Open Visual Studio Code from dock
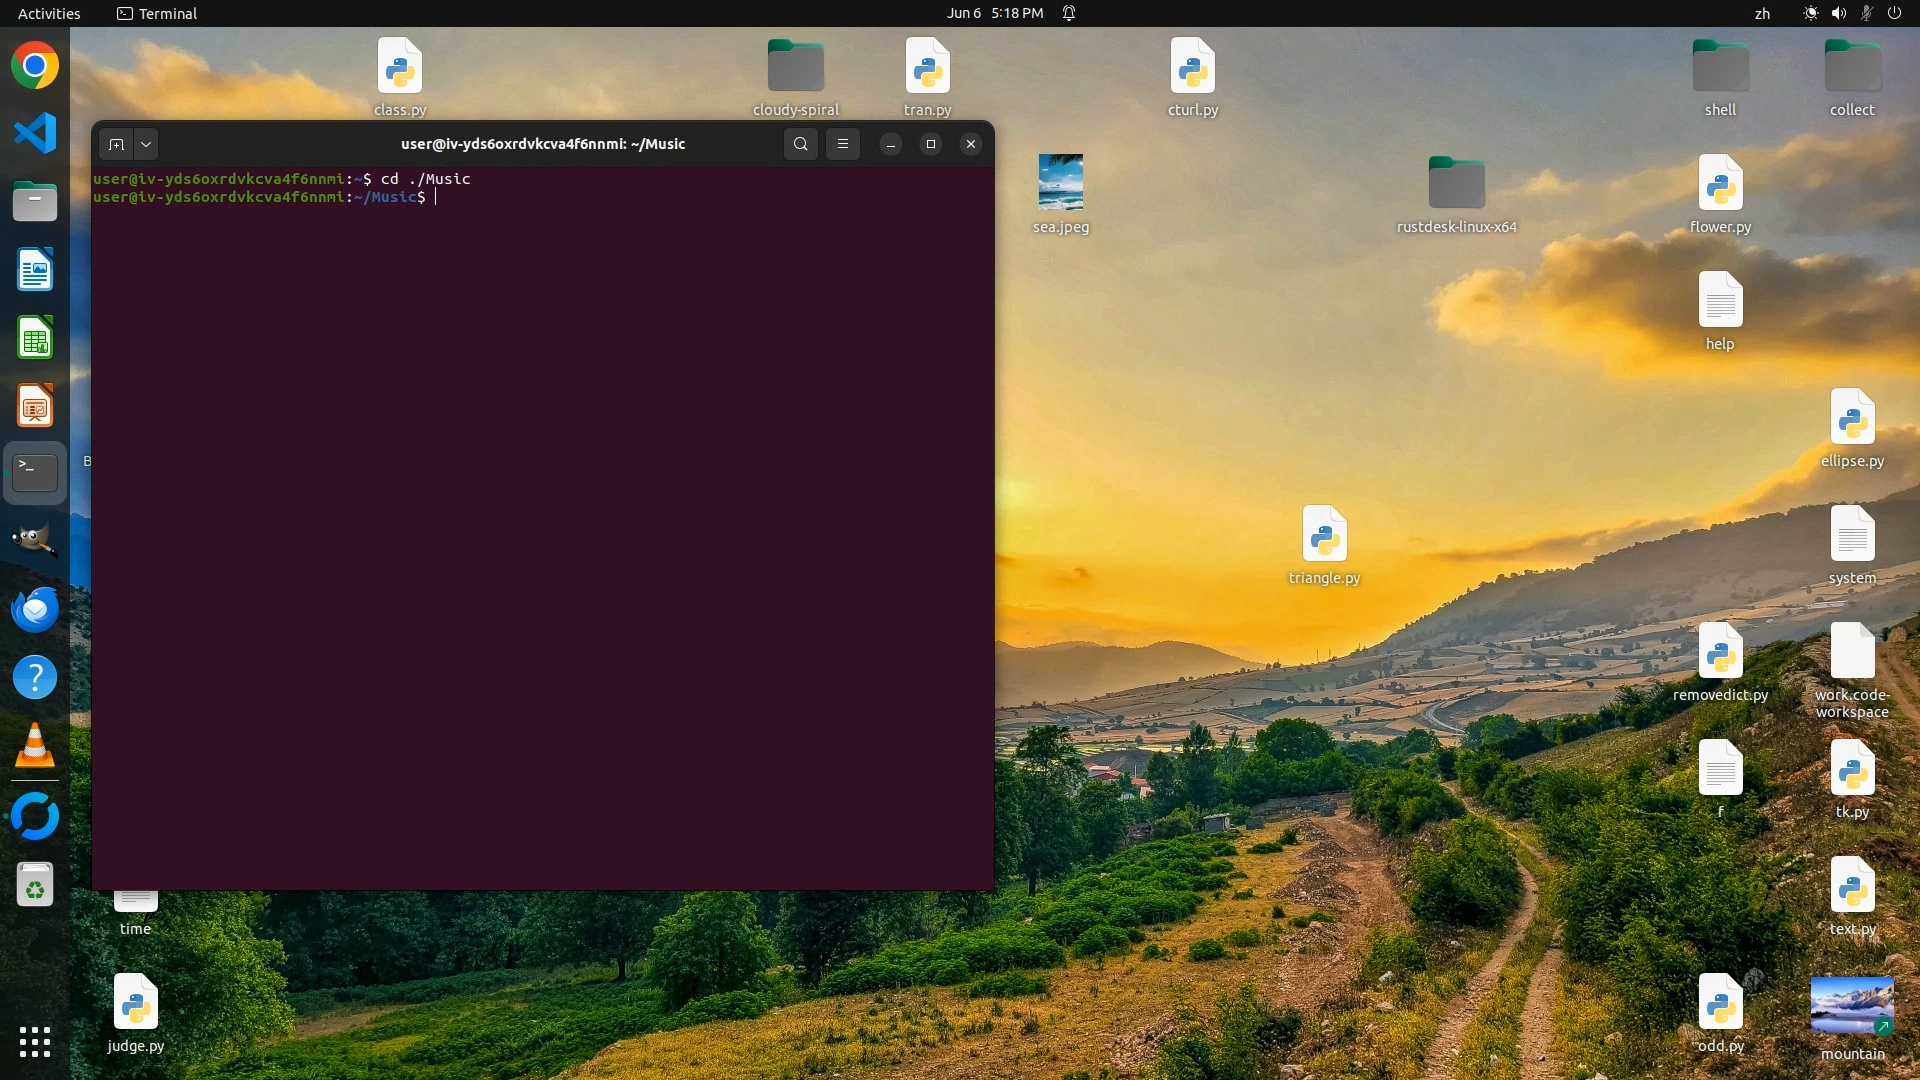 tap(35, 133)
